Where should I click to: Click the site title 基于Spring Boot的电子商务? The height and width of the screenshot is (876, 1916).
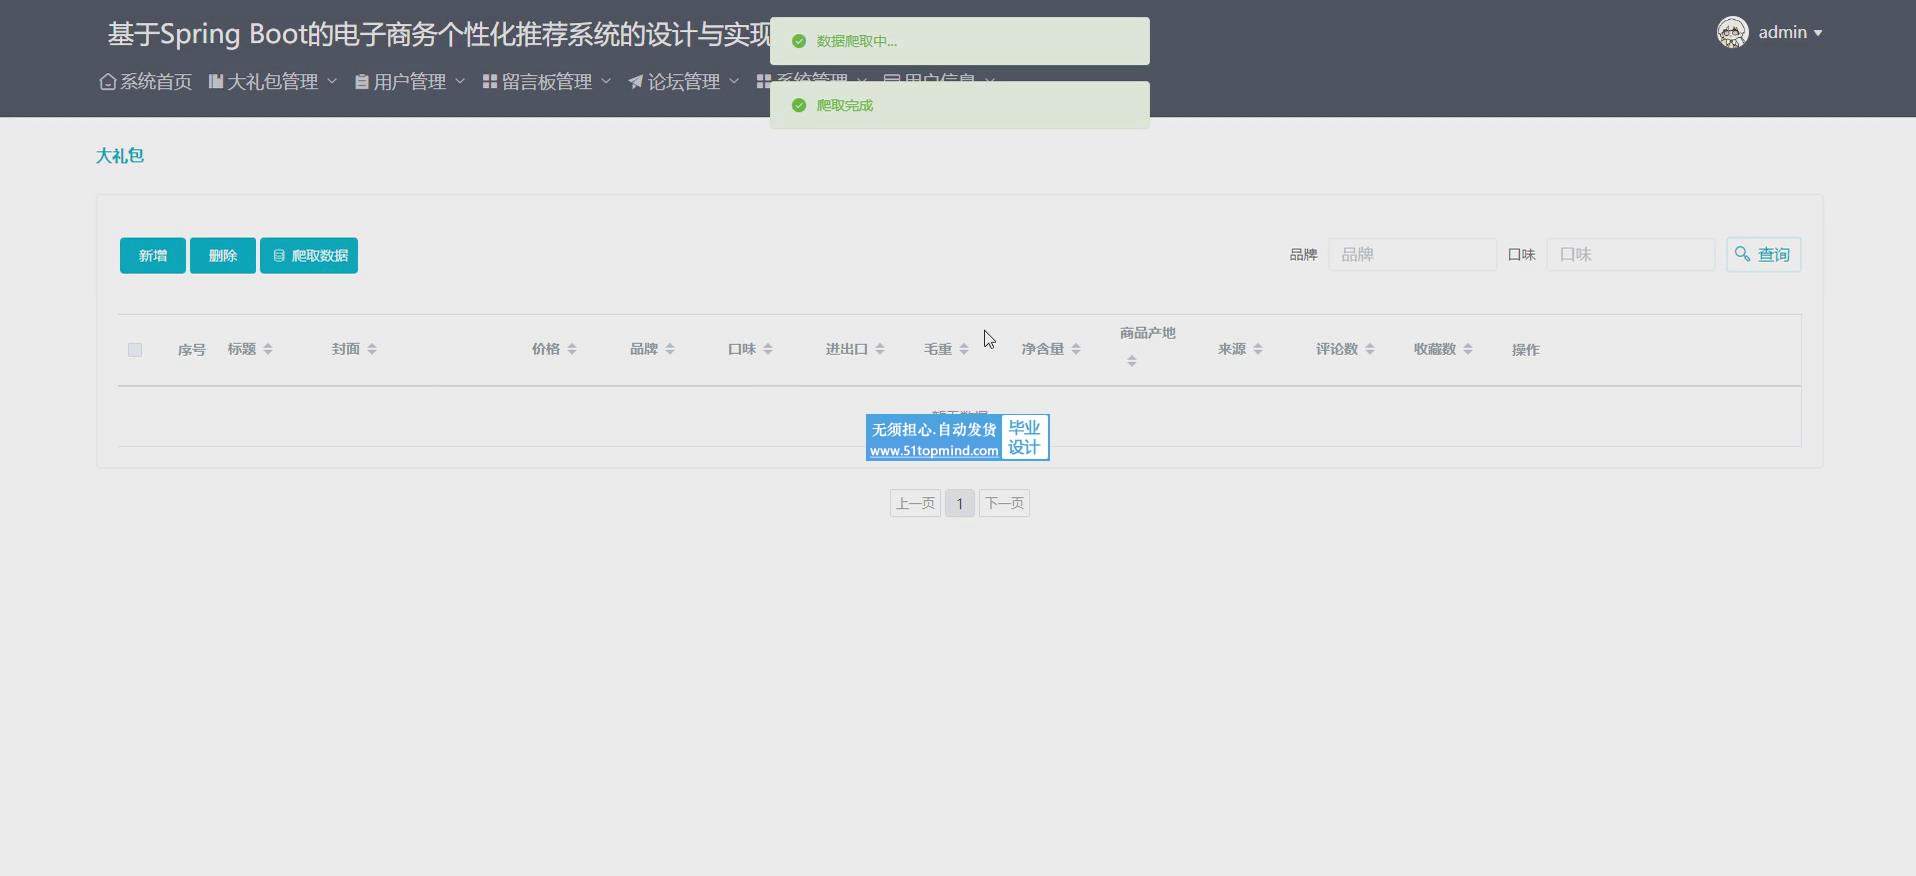tap(439, 34)
